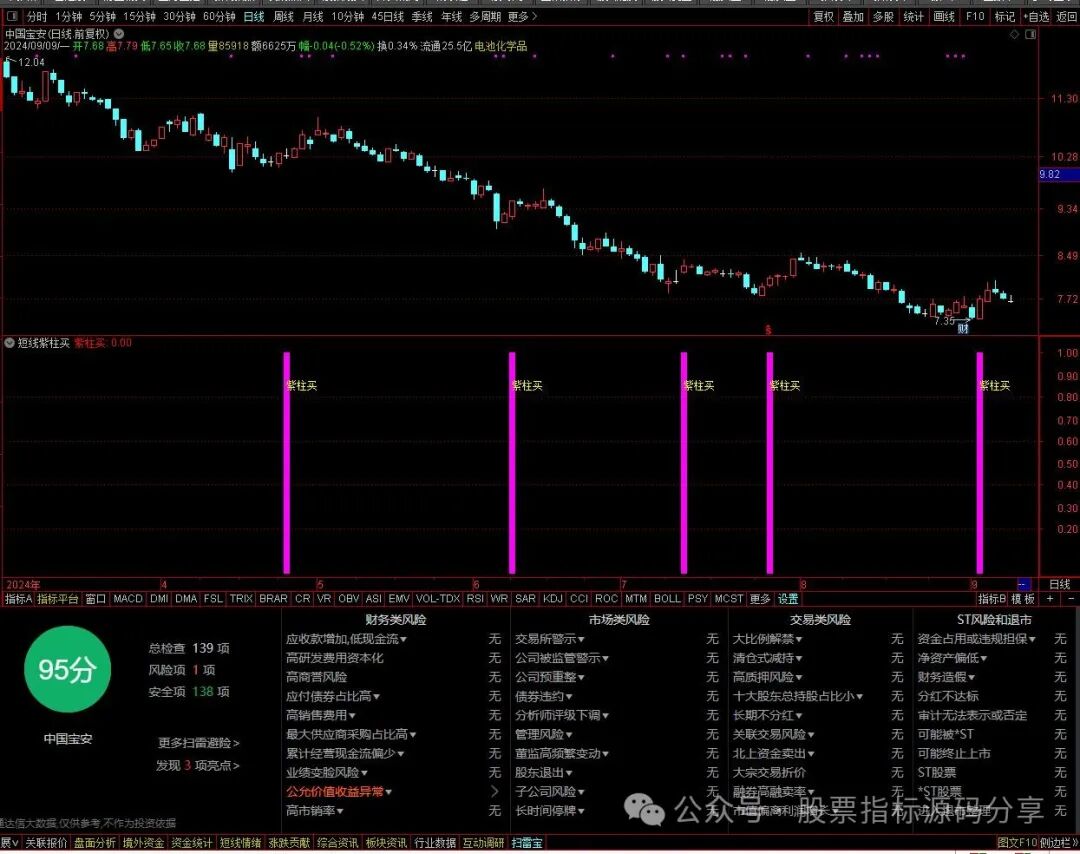This screenshot has width=1080, height=854.
Task: Open the 资金统计 bottom tab
Action: coord(192,842)
